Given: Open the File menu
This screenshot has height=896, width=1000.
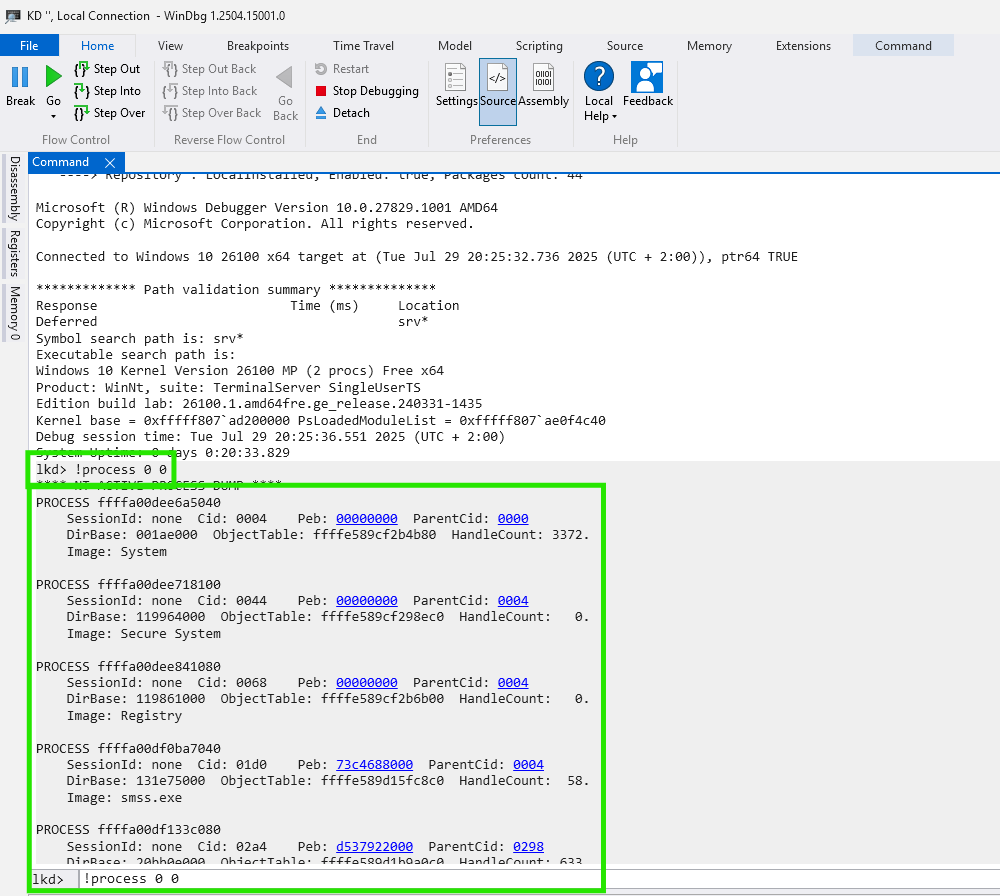Looking at the screenshot, I should pyautogui.click(x=29, y=45).
